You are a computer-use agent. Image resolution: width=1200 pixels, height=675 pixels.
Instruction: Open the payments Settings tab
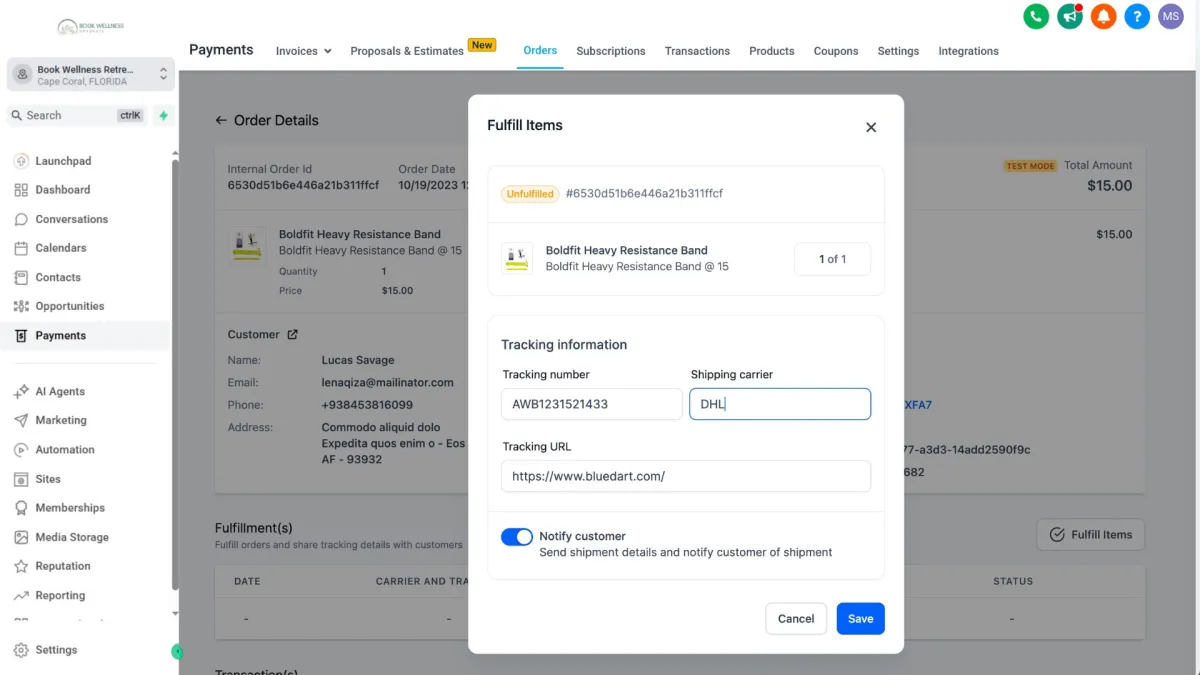tap(898, 51)
